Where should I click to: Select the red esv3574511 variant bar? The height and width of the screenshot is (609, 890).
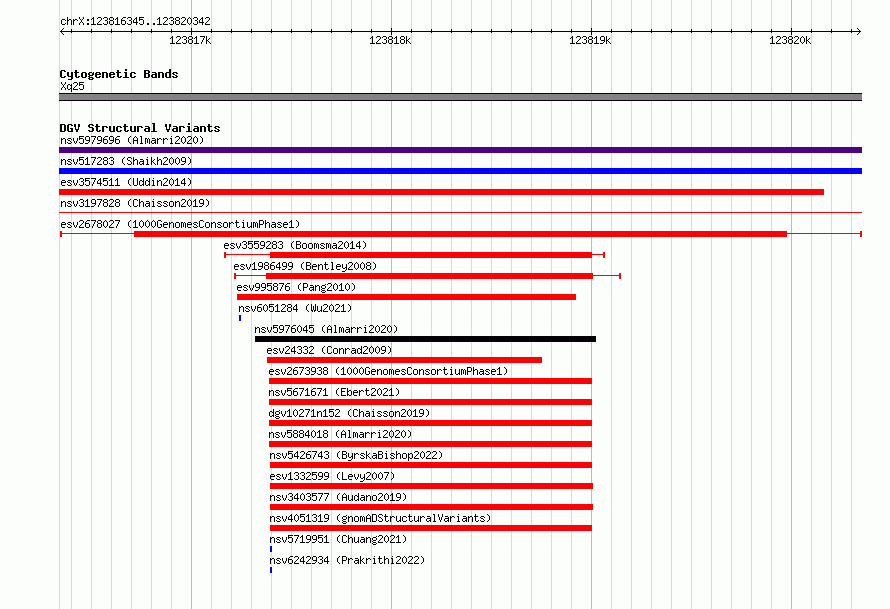tap(442, 192)
